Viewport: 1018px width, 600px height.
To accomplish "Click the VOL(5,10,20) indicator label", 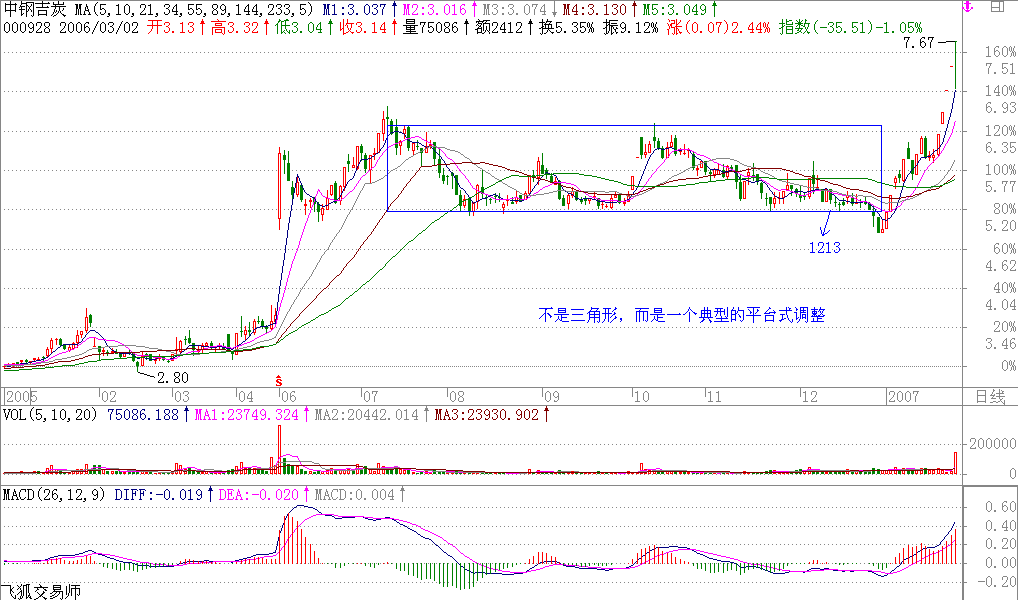I will pos(51,414).
